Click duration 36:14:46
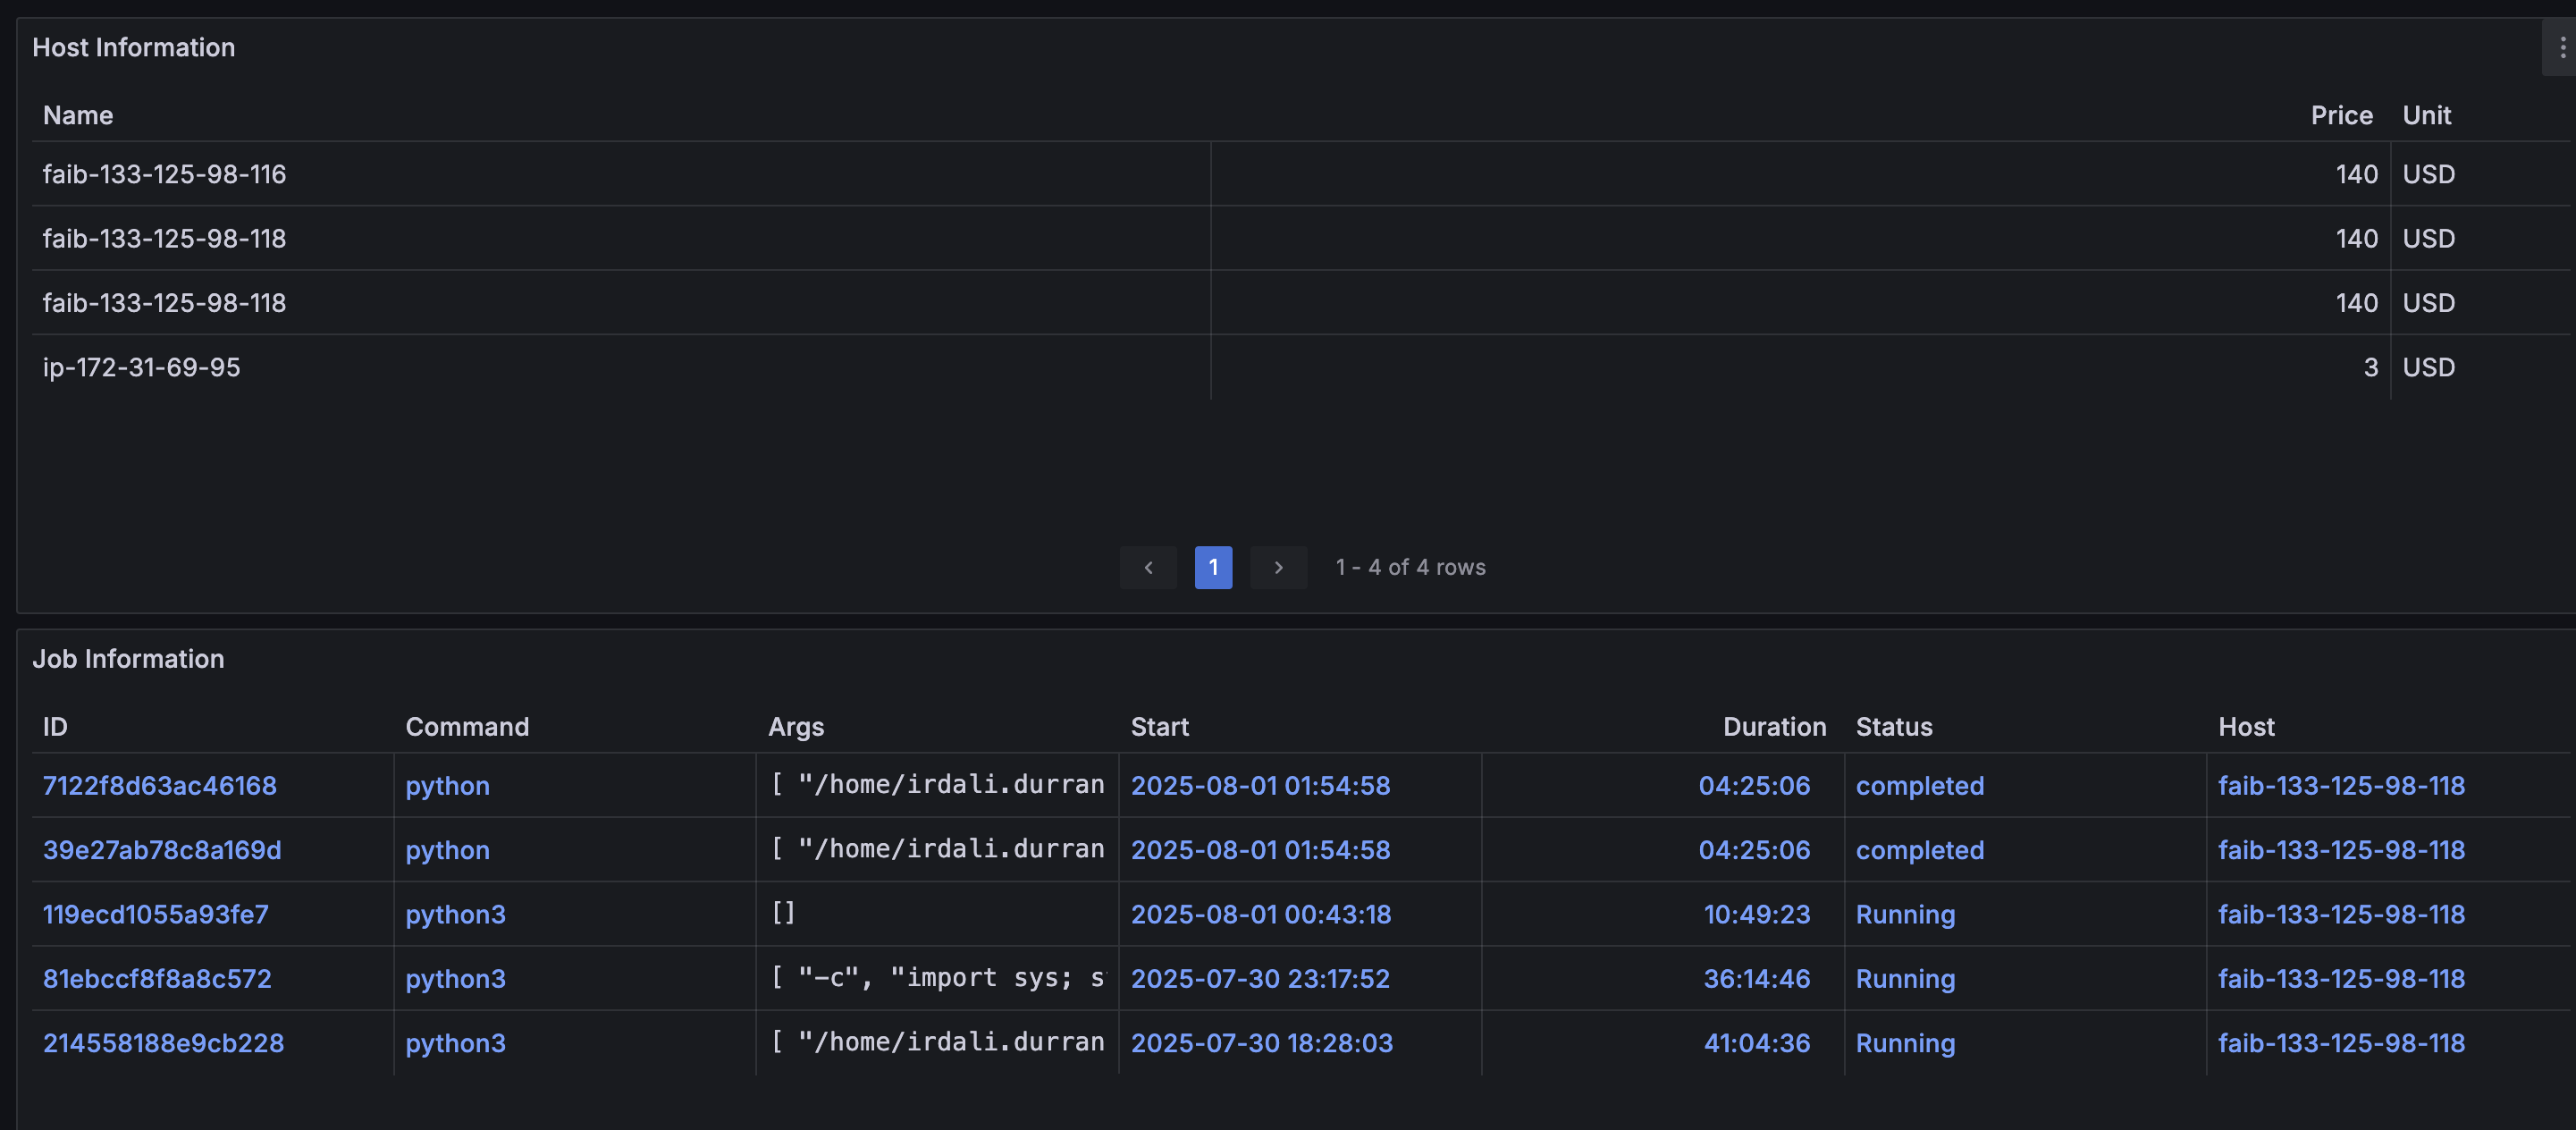2576x1130 pixels. pyautogui.click(x=1757, y=978)
